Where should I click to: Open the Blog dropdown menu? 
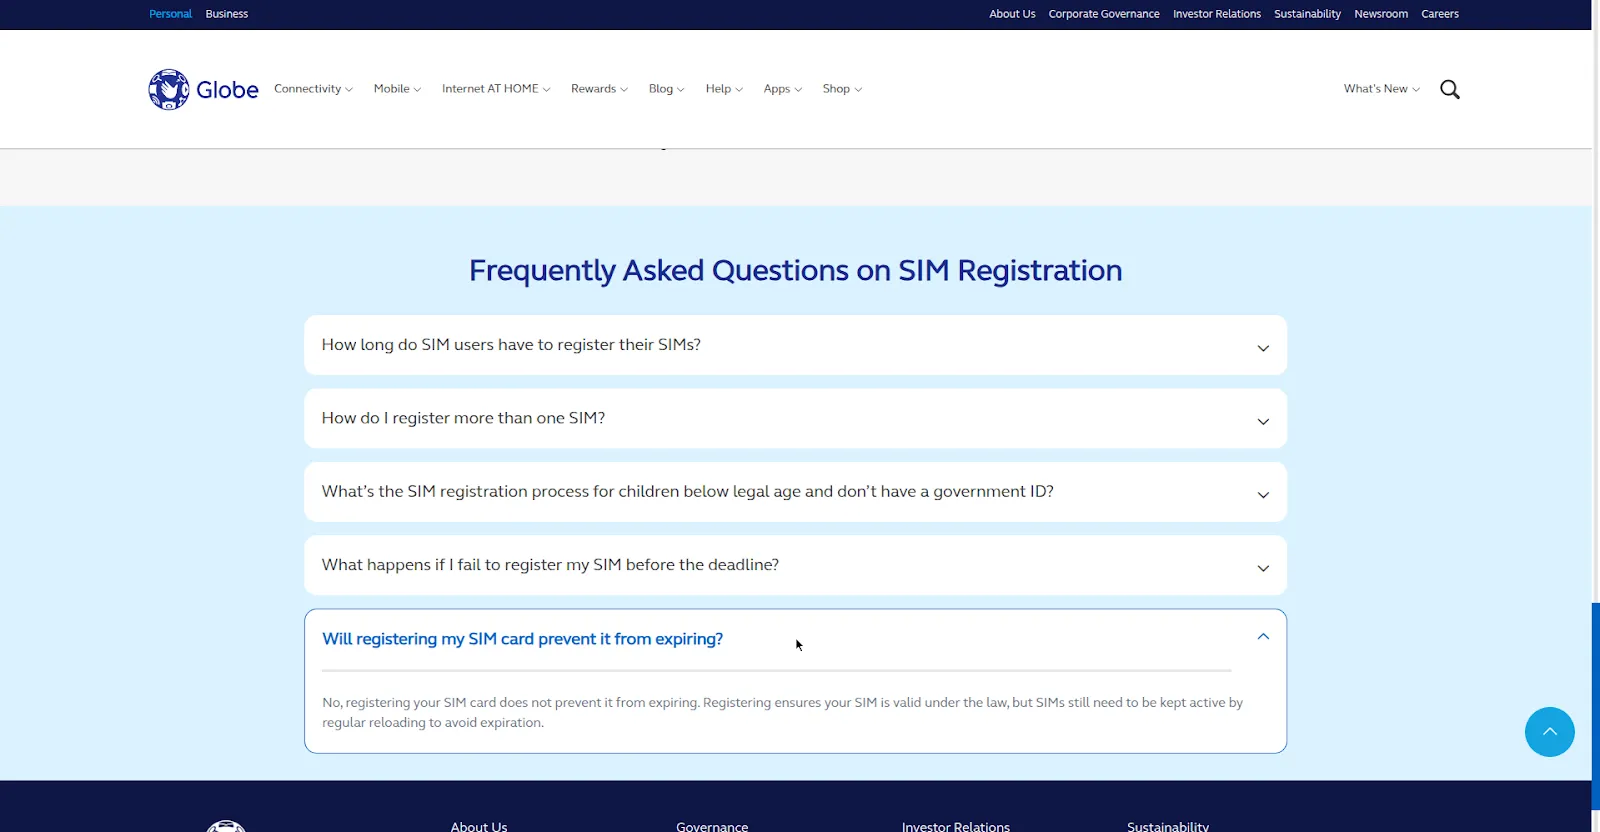coord(666,89)
